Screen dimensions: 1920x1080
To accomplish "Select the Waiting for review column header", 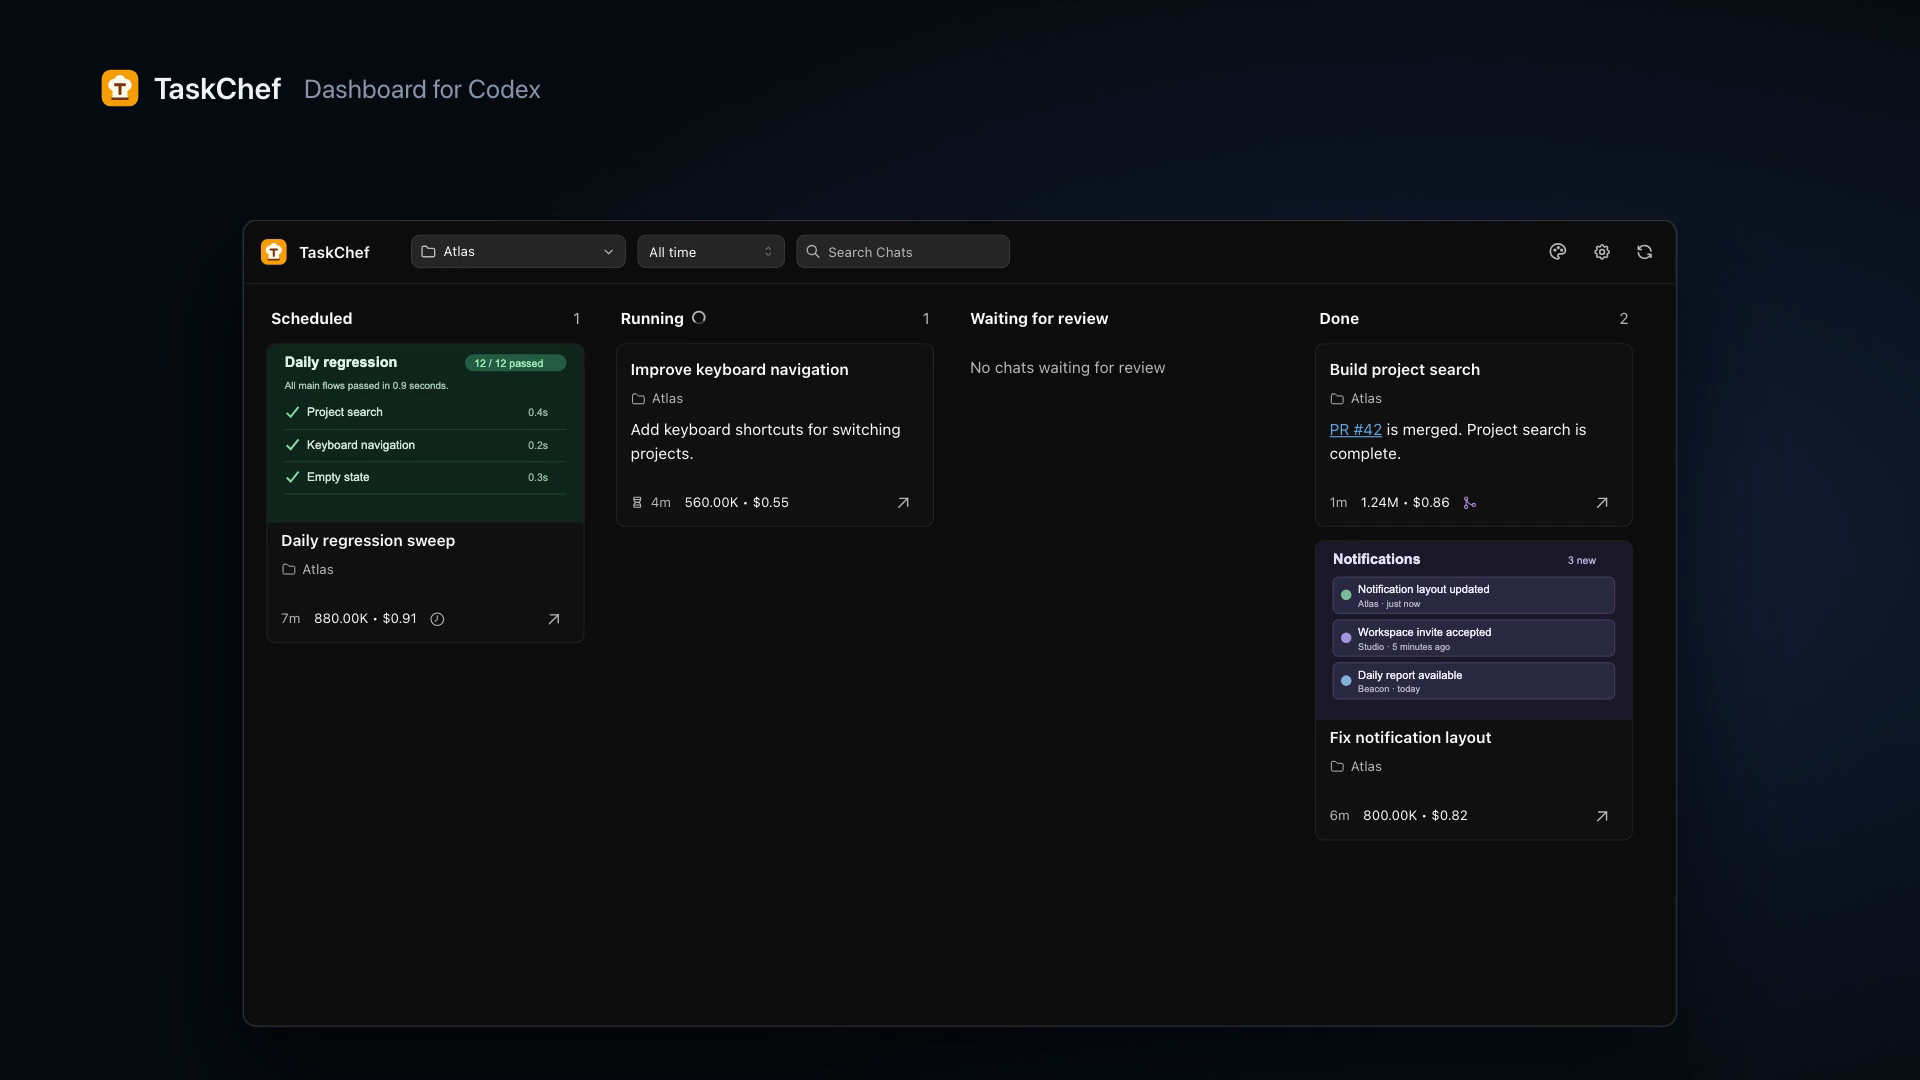I will 1039,318.
